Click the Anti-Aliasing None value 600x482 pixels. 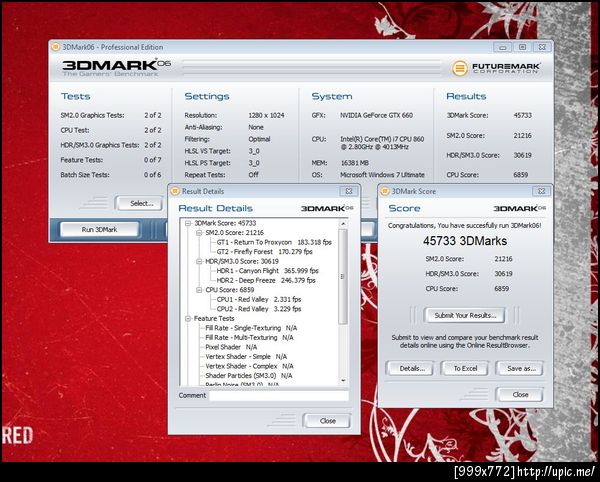coord(256,127)
